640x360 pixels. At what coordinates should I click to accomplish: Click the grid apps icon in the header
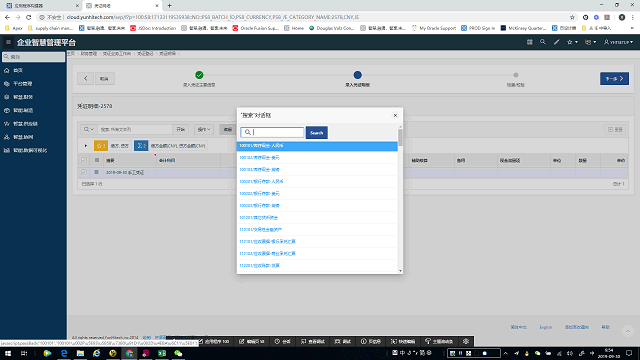529,42
